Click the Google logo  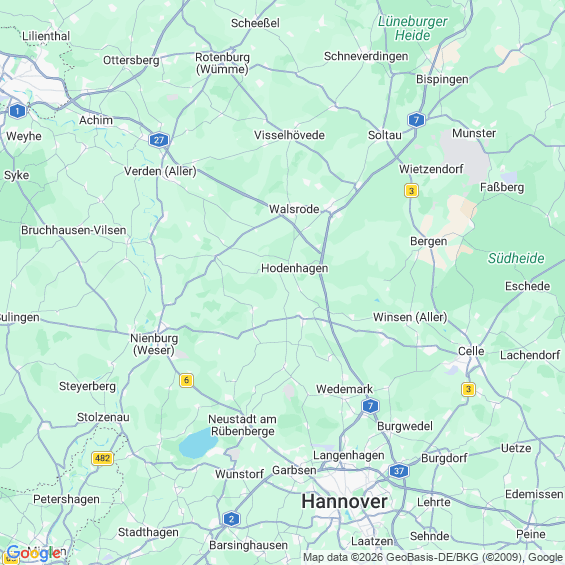(34, 553)
